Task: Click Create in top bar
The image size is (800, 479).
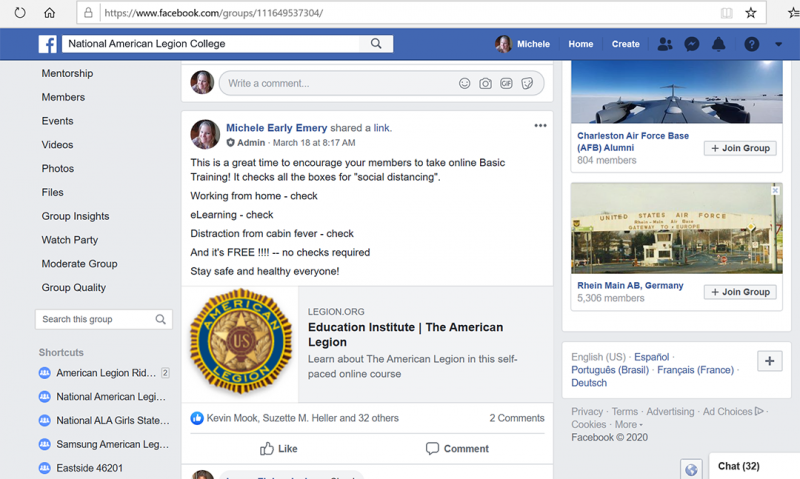Action: pos(626,44)
